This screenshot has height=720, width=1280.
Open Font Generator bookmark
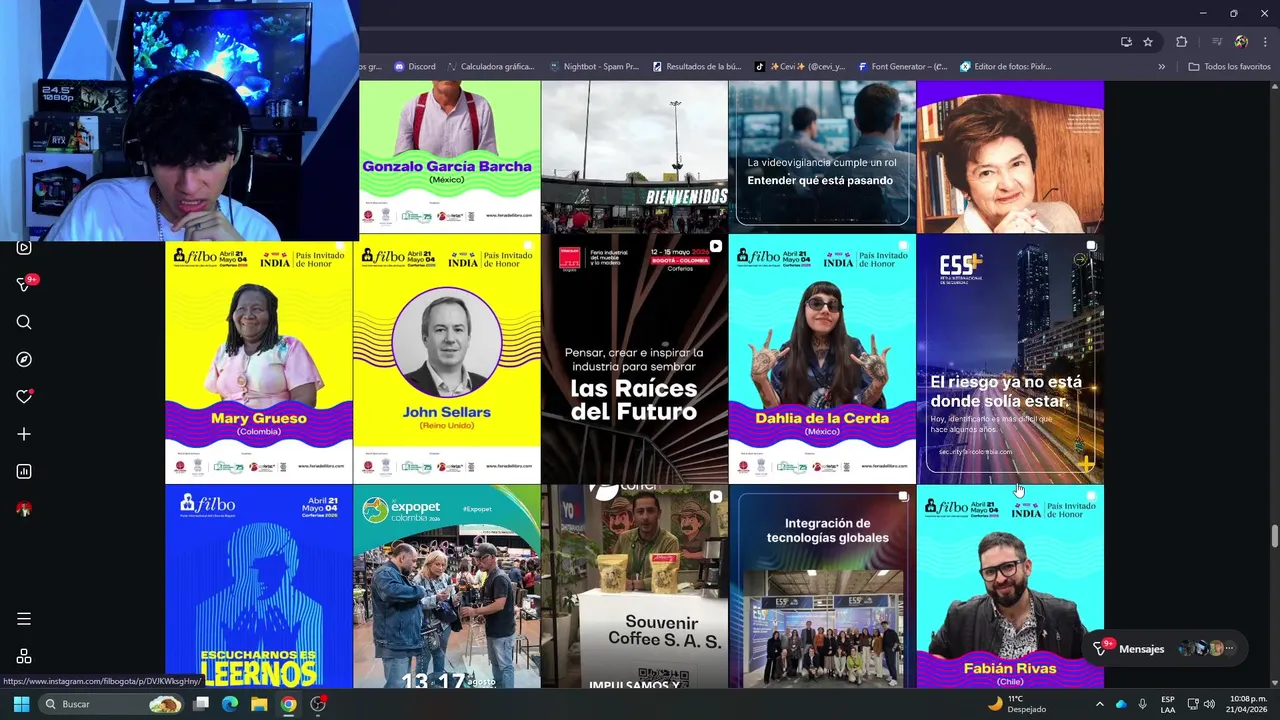903,67
